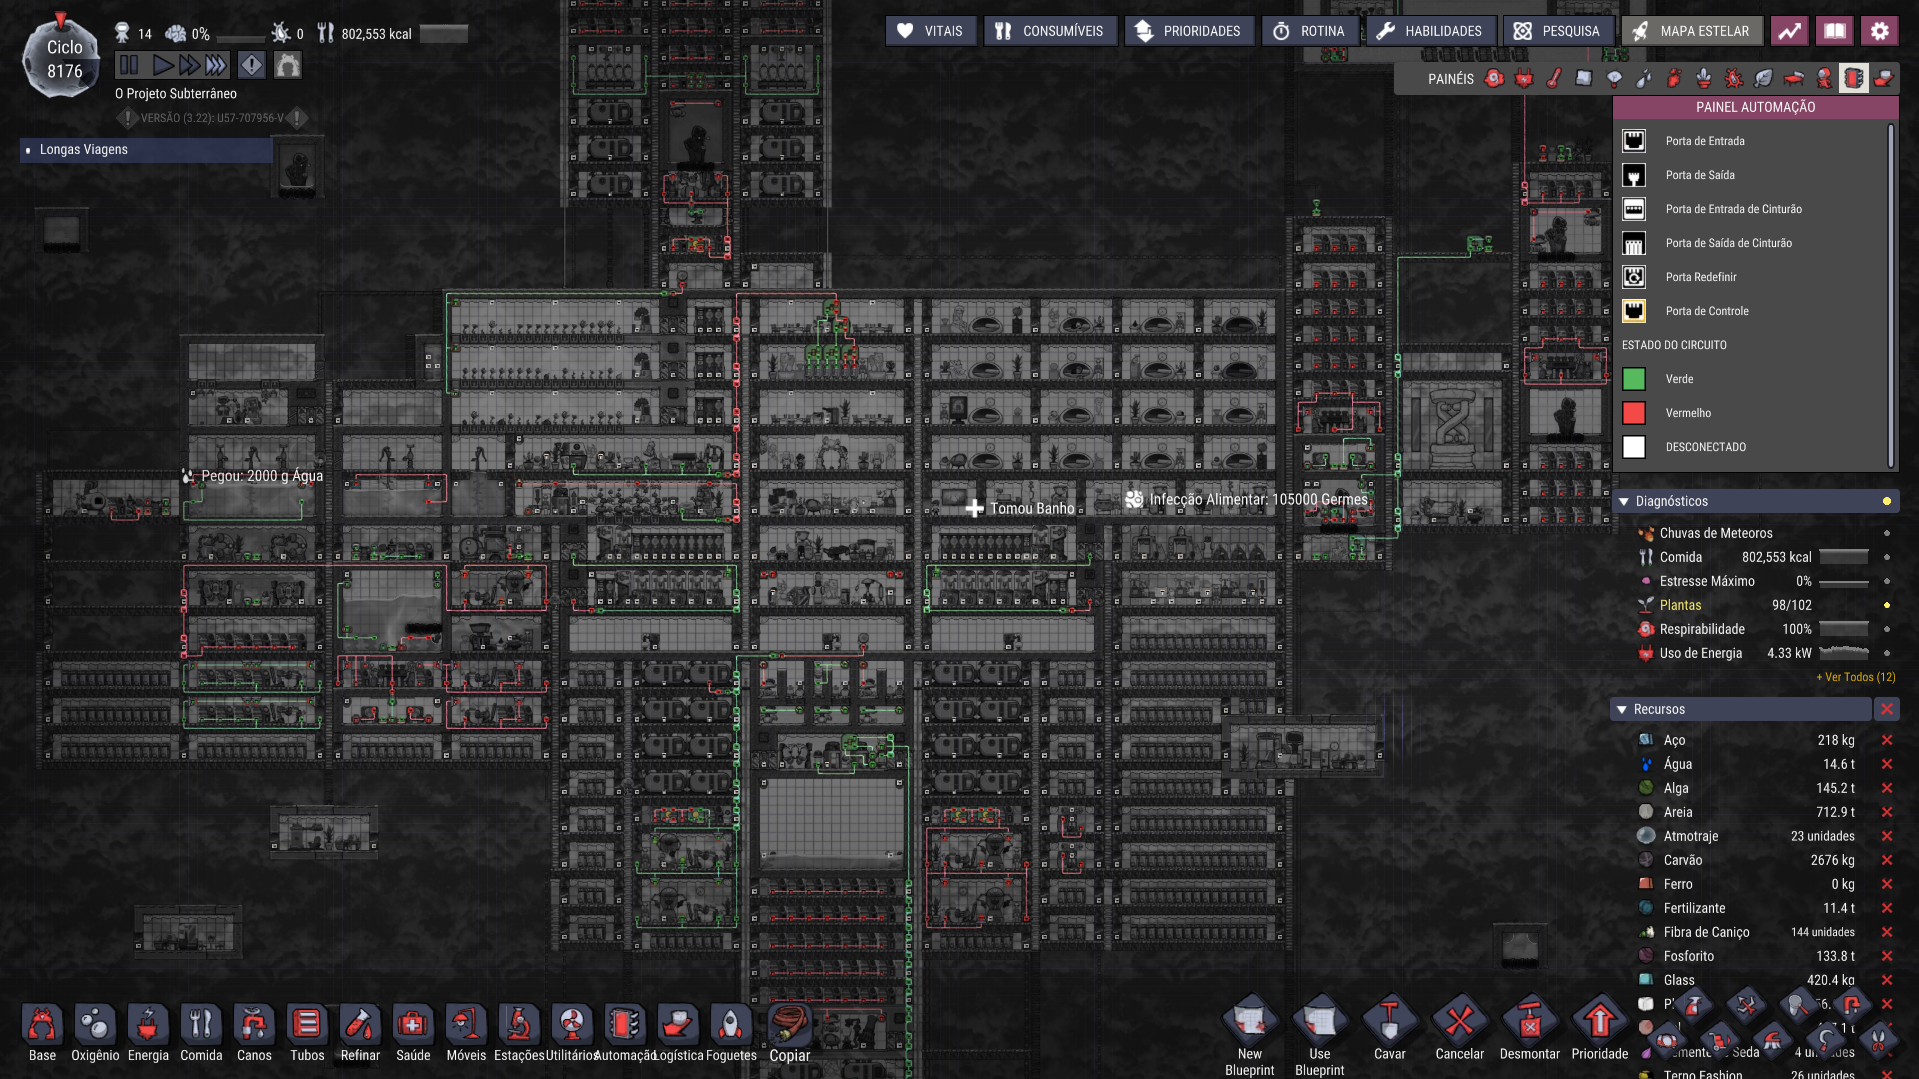Select the Disconnect scissors tool
Screen dimensions: 1919x1079
tap(1878, 1040)
